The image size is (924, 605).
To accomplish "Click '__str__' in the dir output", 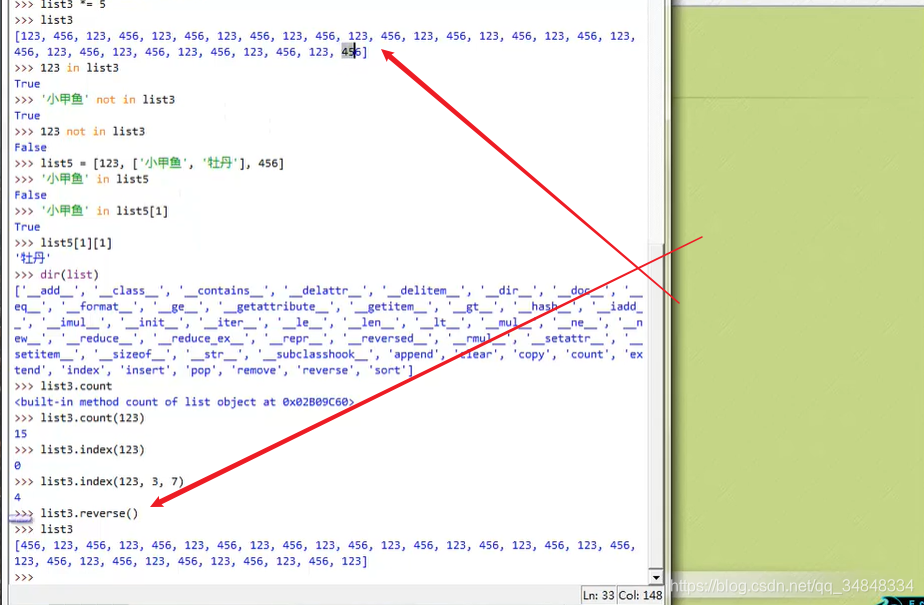I will click(217, 354).
